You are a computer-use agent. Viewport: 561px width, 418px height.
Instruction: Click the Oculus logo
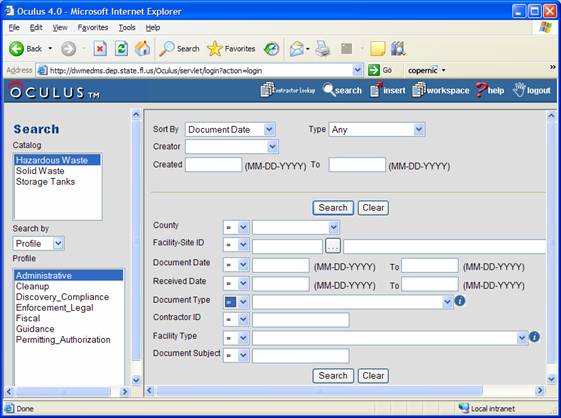click(54, 91)
